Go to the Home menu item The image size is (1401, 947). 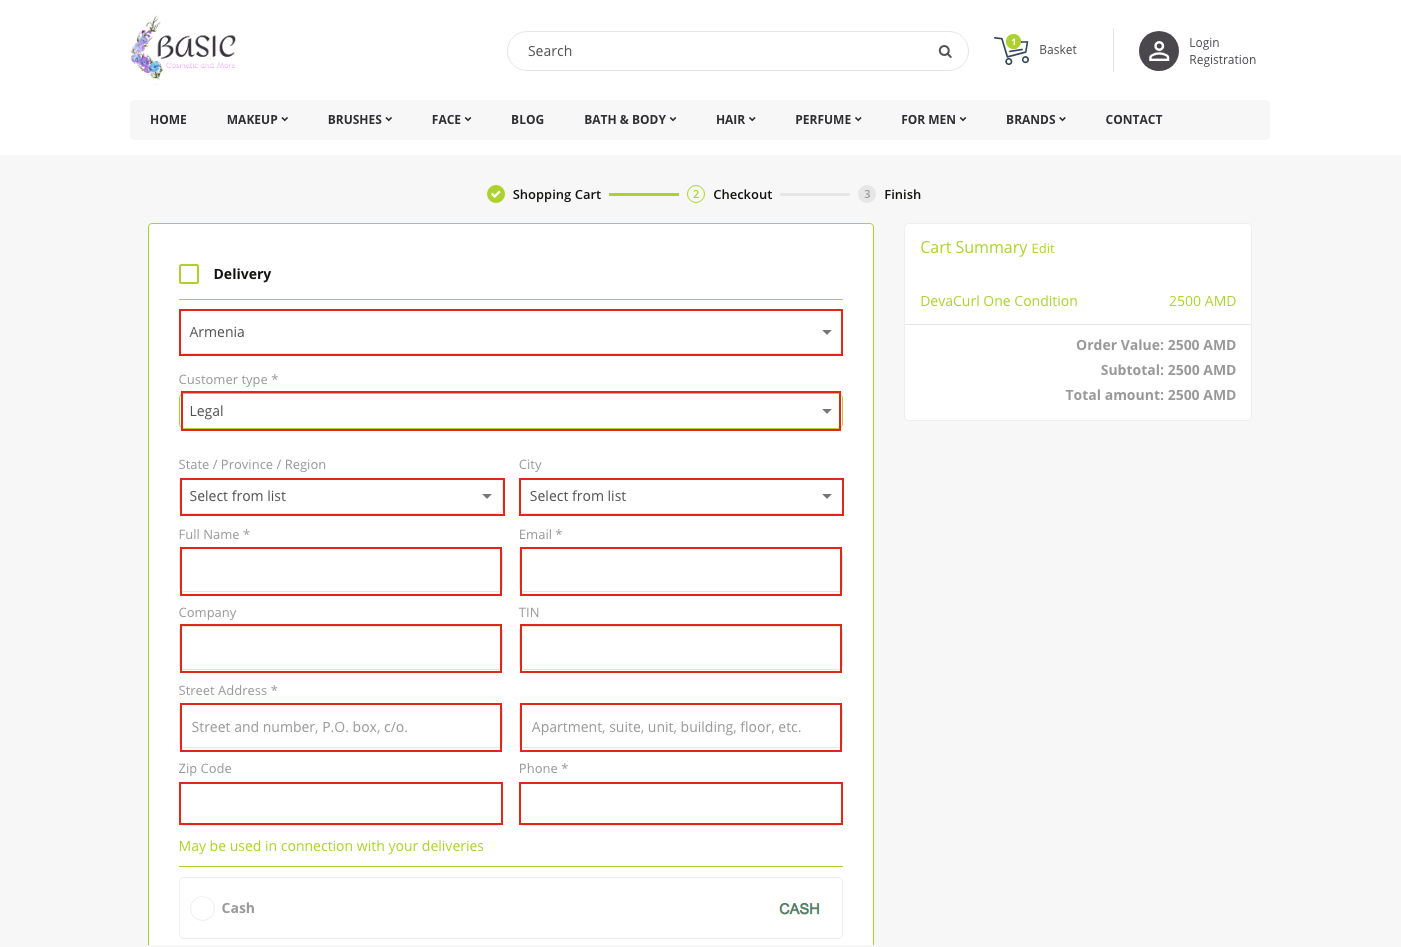[x=168, y=120]
